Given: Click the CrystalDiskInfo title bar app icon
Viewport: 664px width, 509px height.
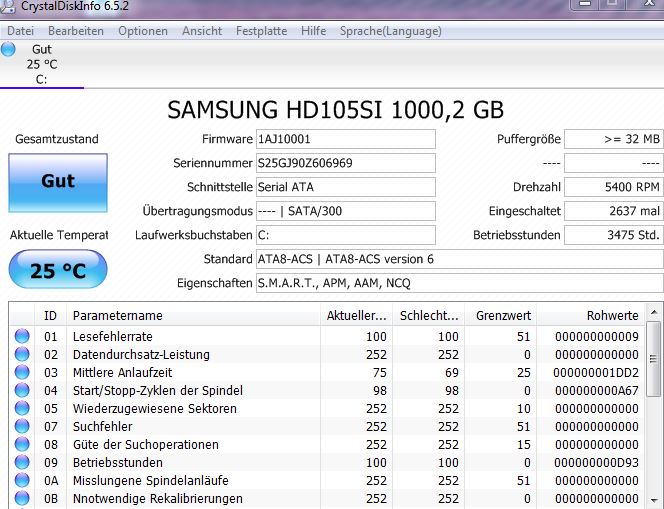Looking at the screenshot, I should pos(8,6).
